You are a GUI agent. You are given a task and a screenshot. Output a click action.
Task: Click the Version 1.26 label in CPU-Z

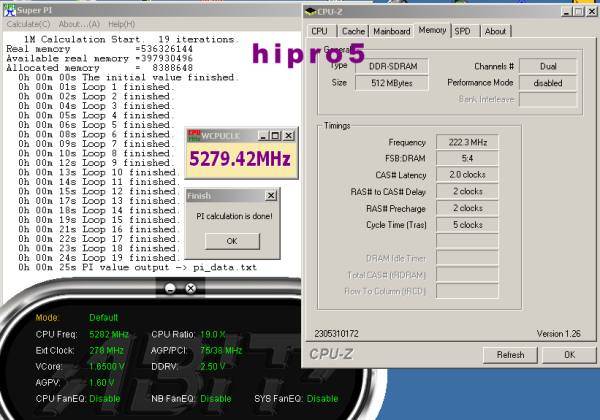click(x=558, y=334)
